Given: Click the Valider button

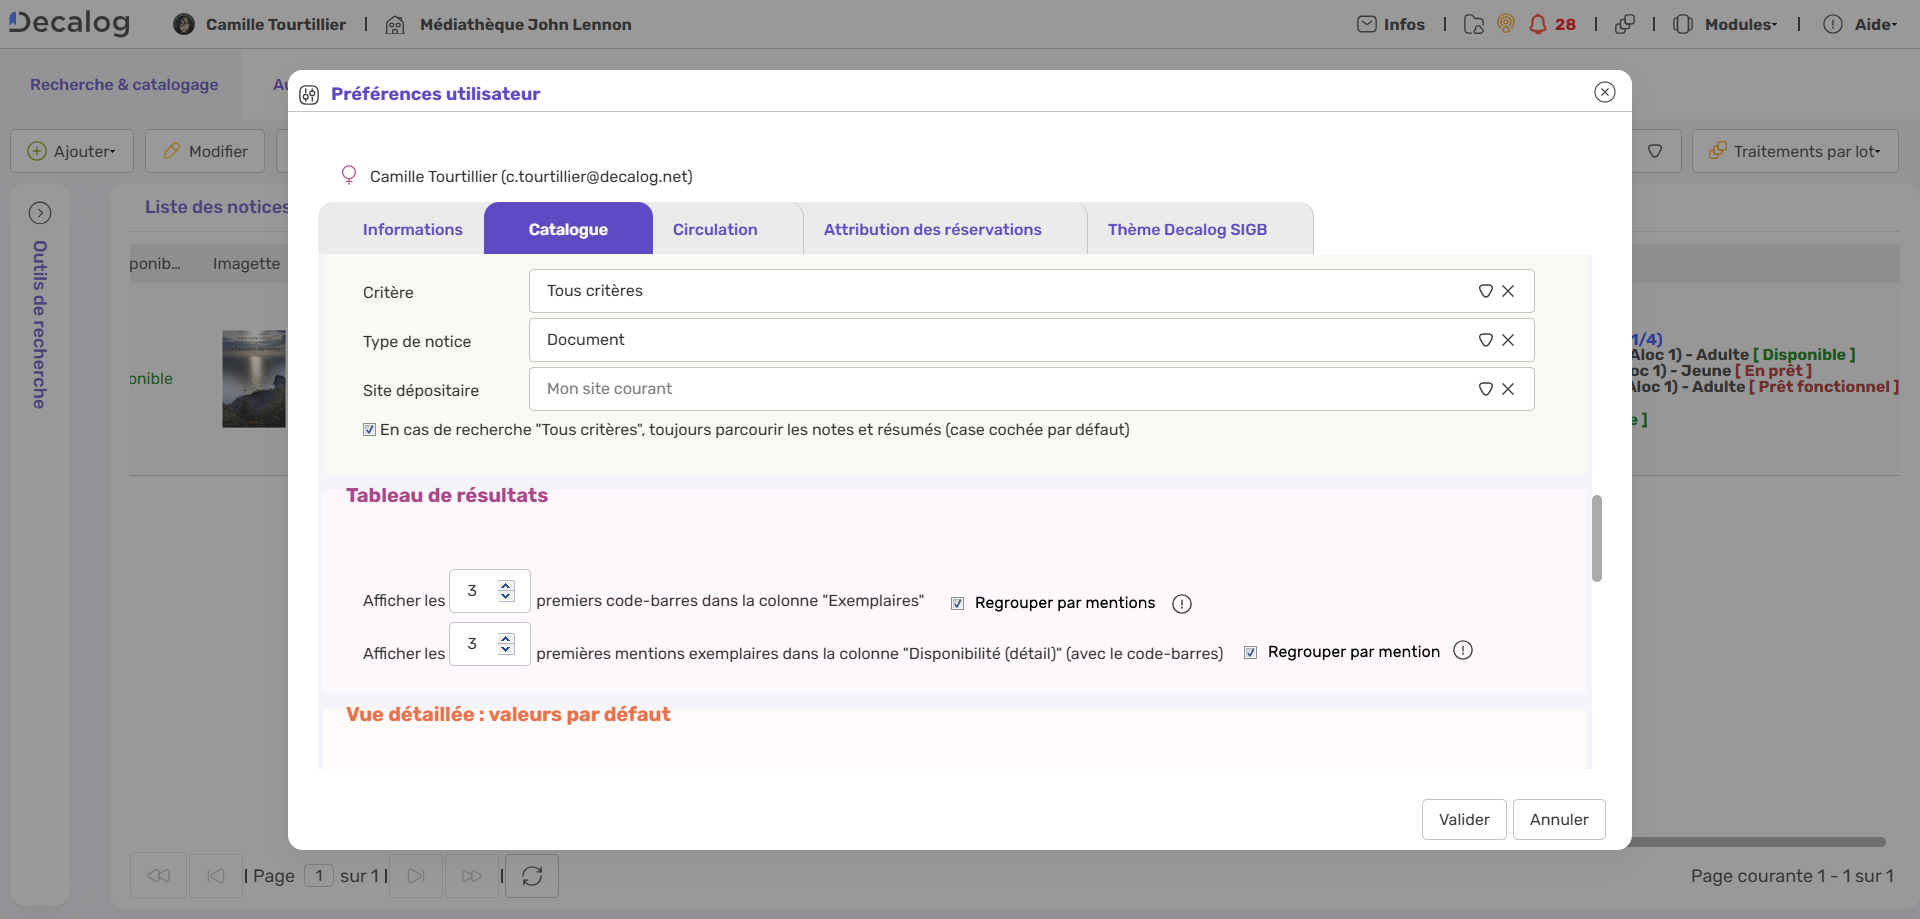Looking at the screenshot, I should click(1463, 819).
